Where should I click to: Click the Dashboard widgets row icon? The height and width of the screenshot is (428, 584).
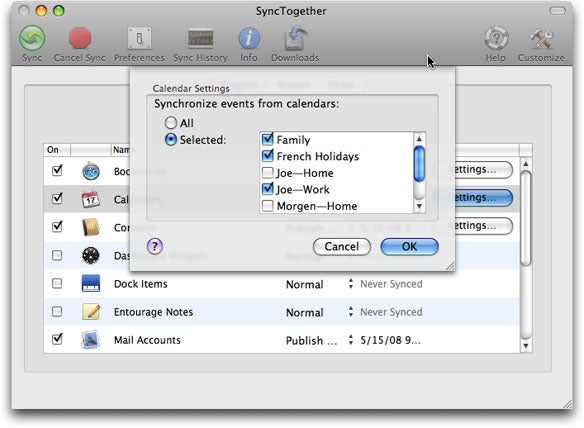(91, 256)
